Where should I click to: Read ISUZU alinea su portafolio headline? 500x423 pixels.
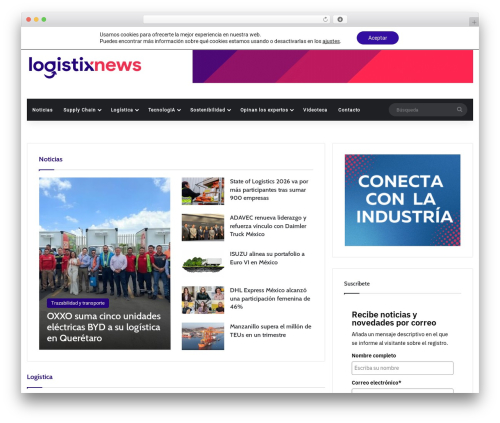tap(267, 258)
